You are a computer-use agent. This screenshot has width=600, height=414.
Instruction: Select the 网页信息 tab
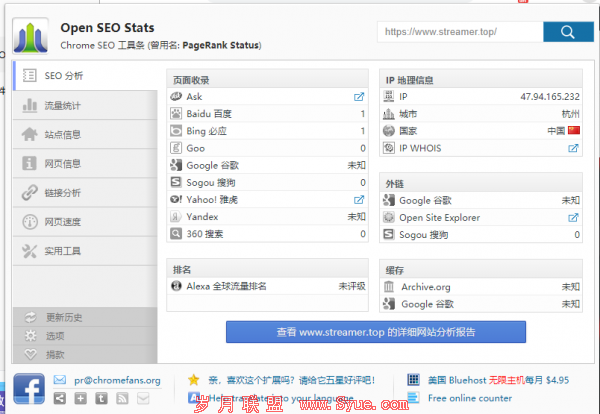click(85, 163)
